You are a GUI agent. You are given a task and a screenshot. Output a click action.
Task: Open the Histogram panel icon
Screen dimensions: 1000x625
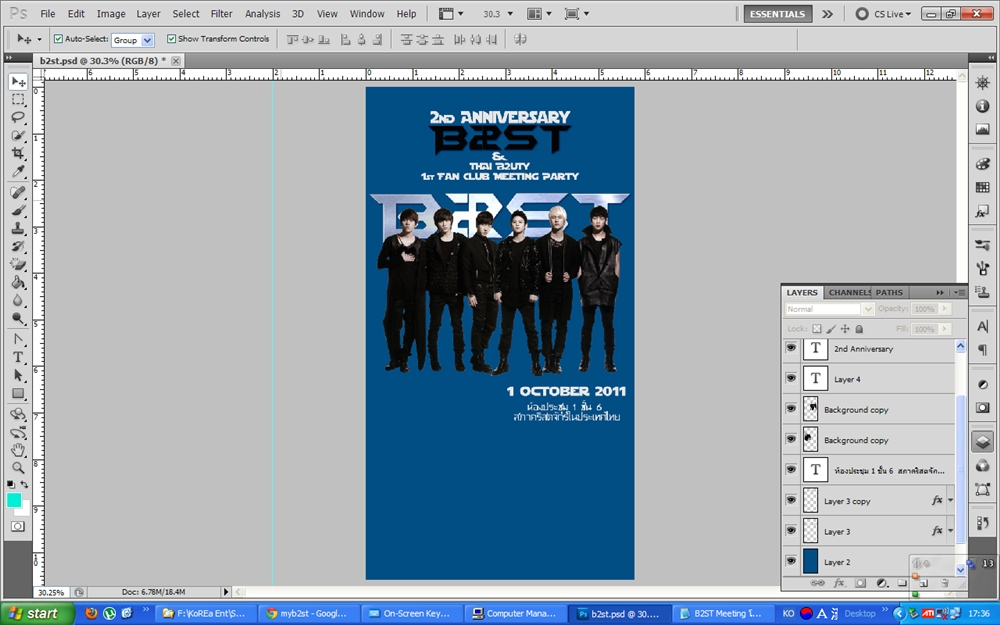pyautogui.click(x=982, y=129)
